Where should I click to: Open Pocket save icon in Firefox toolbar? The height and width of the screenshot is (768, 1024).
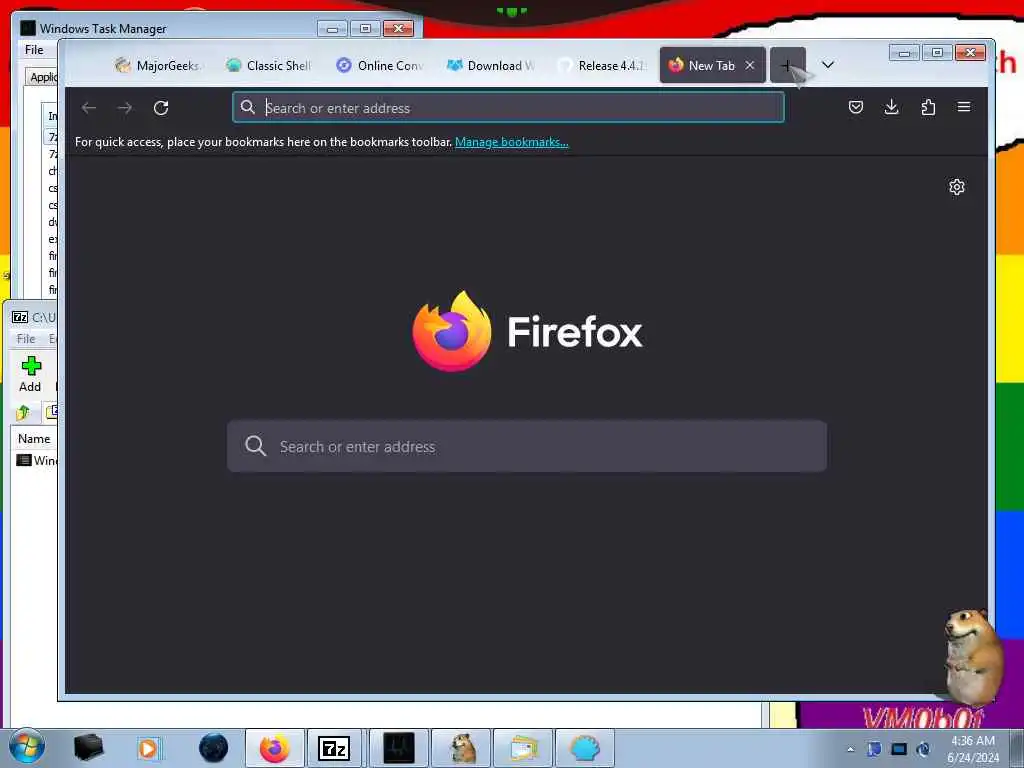point(856,107)
